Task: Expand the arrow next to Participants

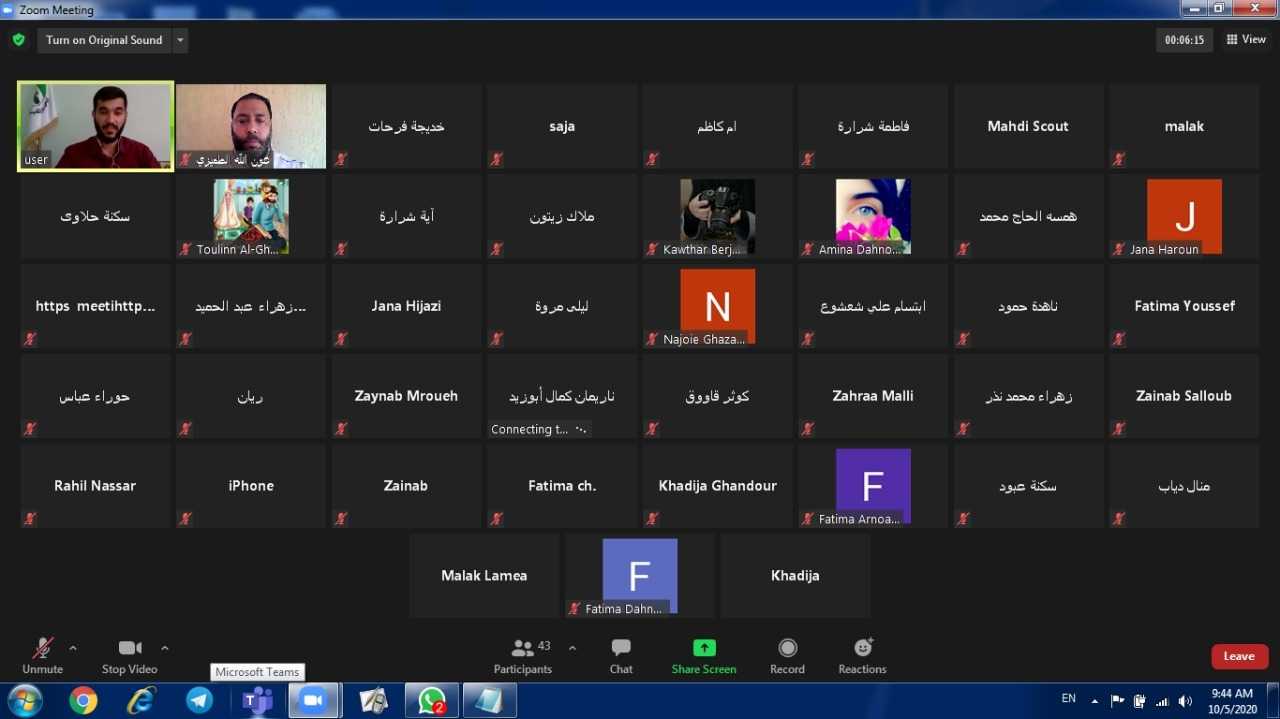Action: click(572, 648)
